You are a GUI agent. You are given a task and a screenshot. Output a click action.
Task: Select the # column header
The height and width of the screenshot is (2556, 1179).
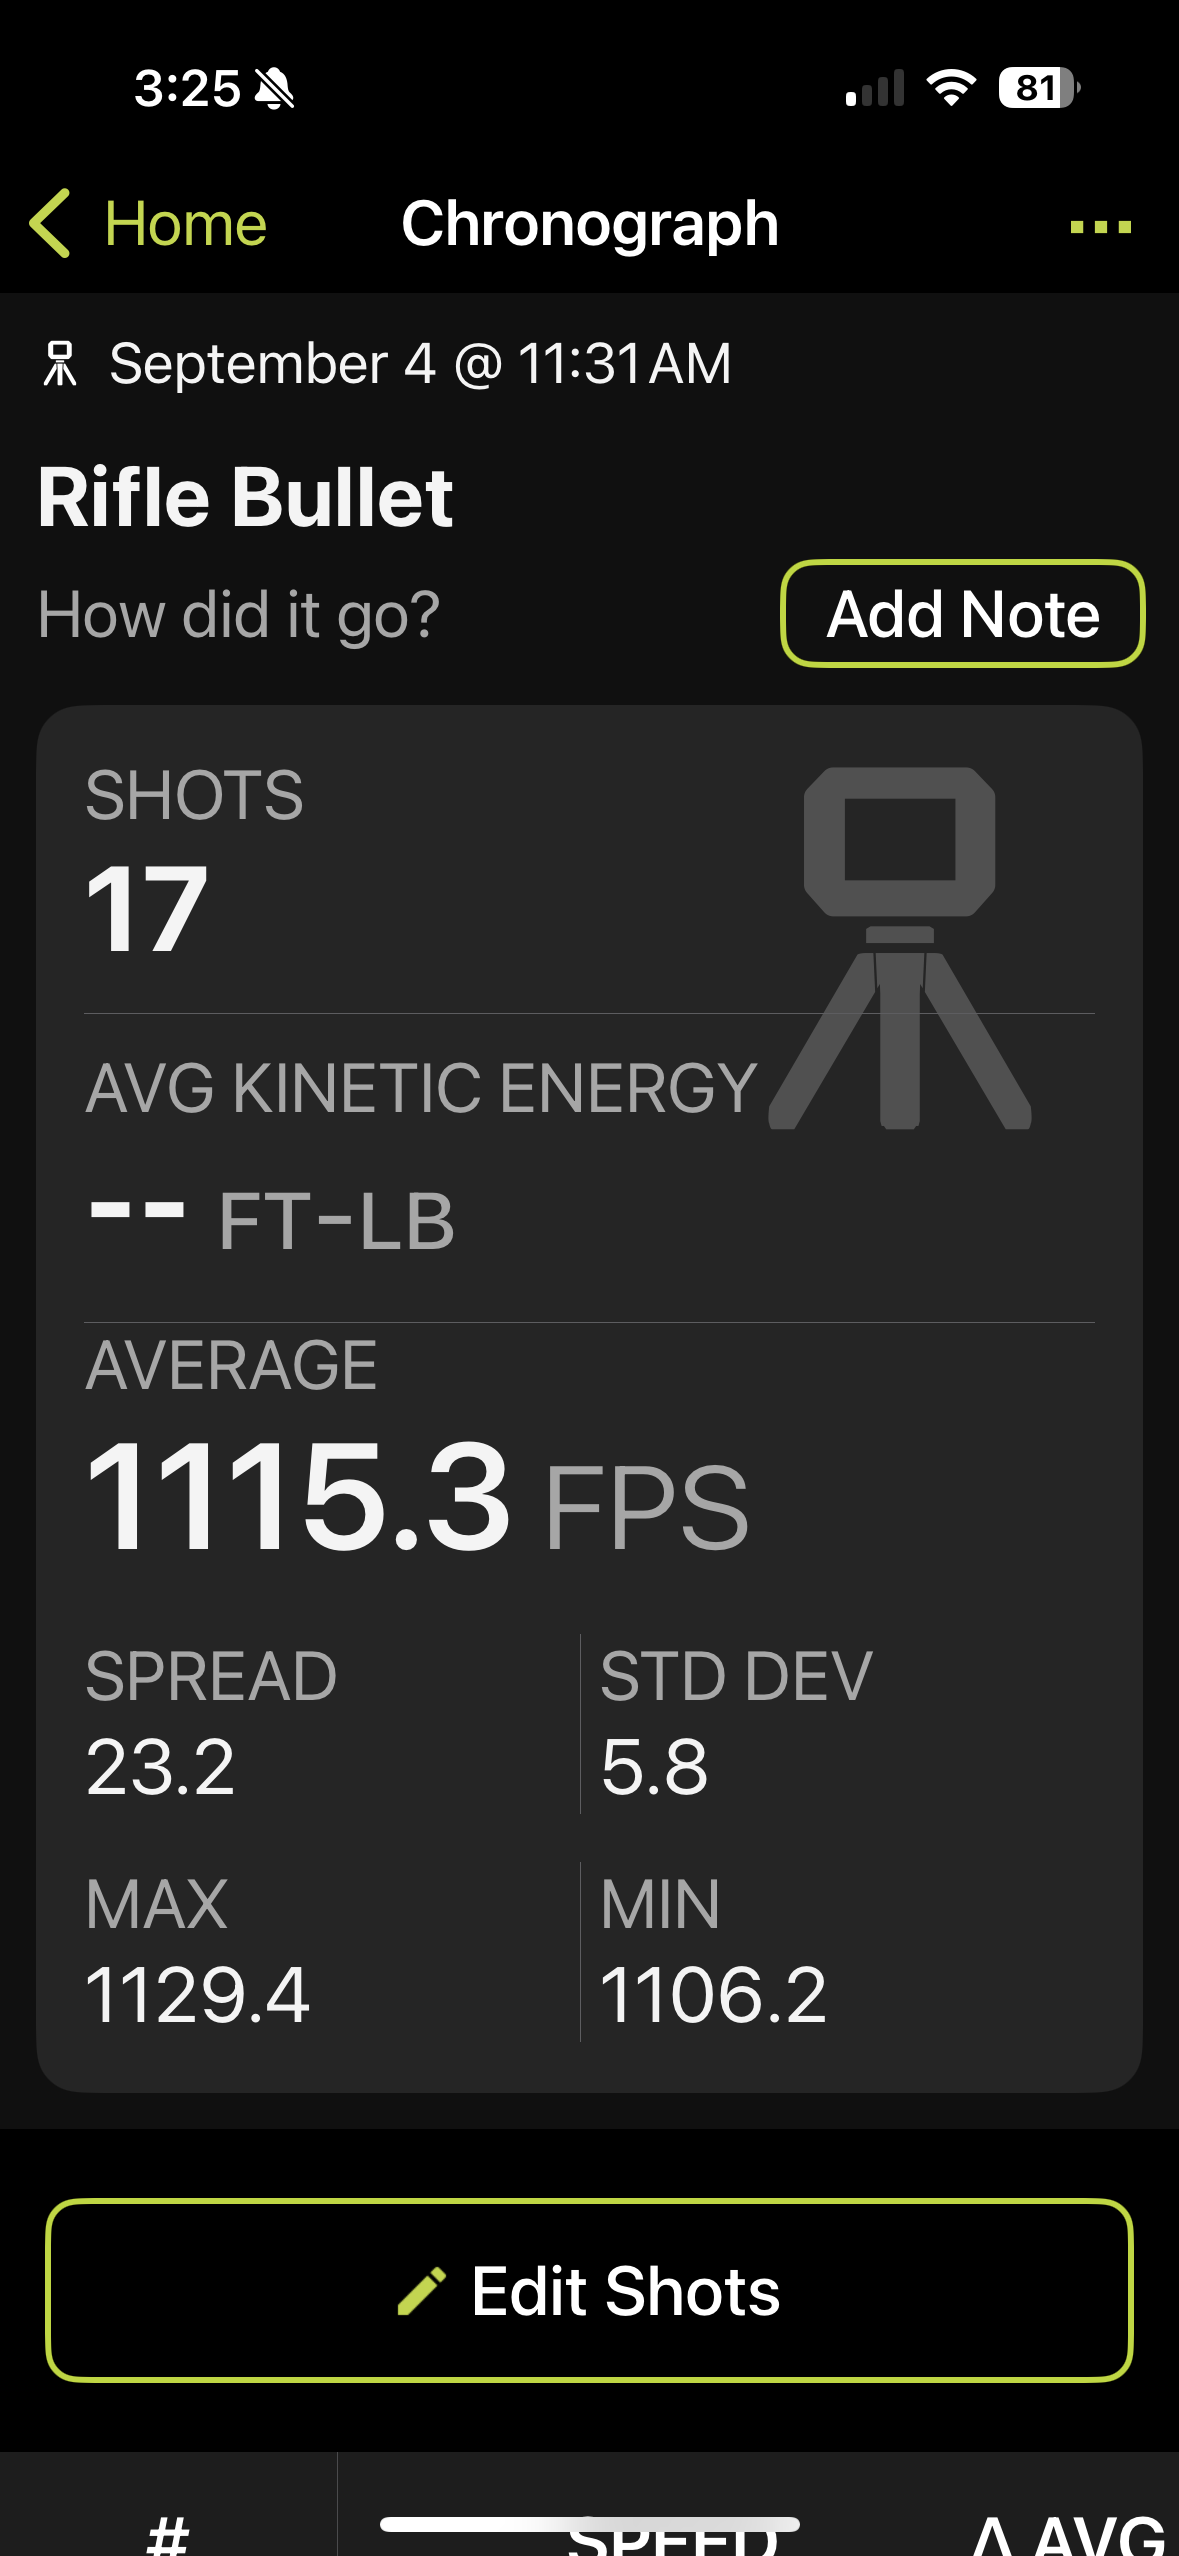[168, 2536]
